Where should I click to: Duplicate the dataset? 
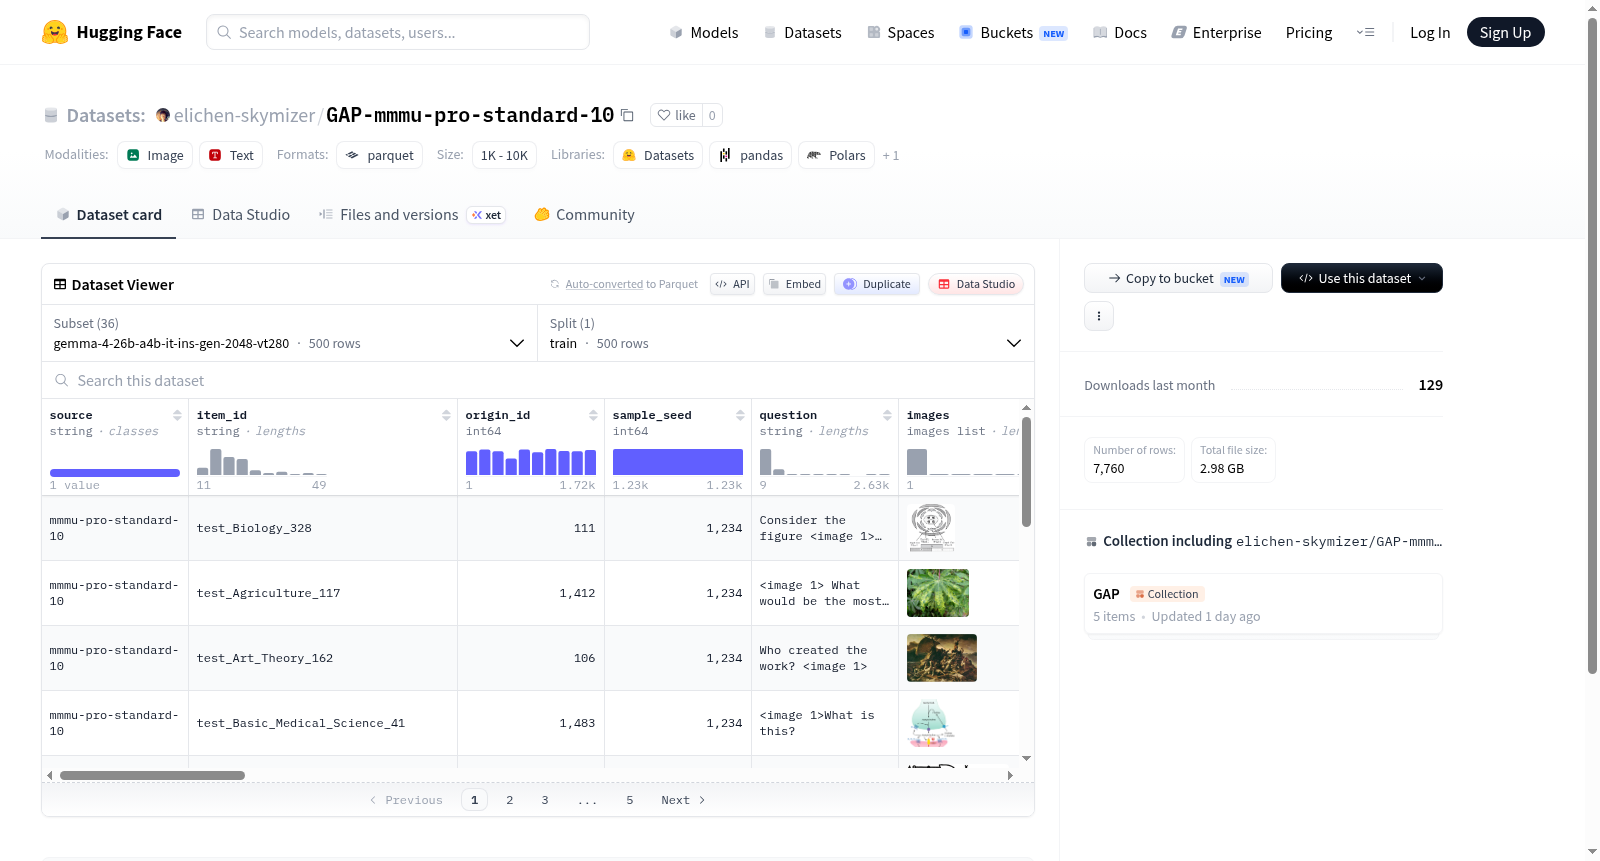[x=877, y=284]
